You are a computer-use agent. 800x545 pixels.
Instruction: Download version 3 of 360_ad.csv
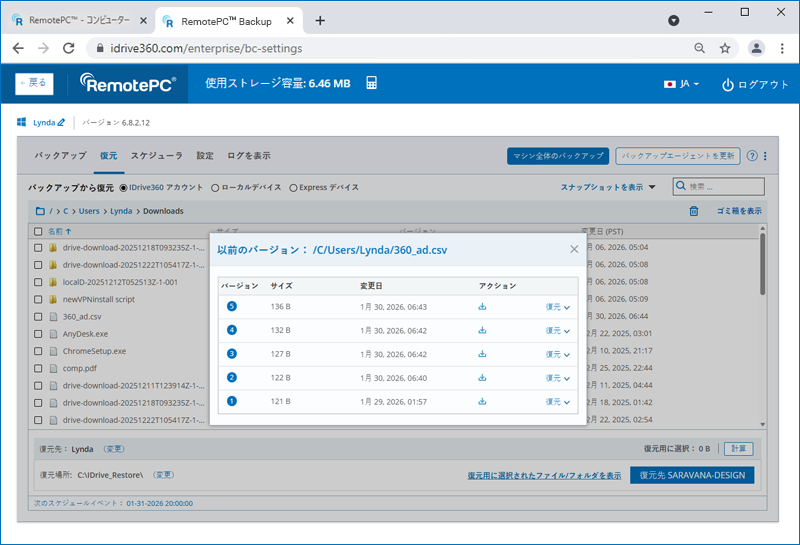[482, 354]
